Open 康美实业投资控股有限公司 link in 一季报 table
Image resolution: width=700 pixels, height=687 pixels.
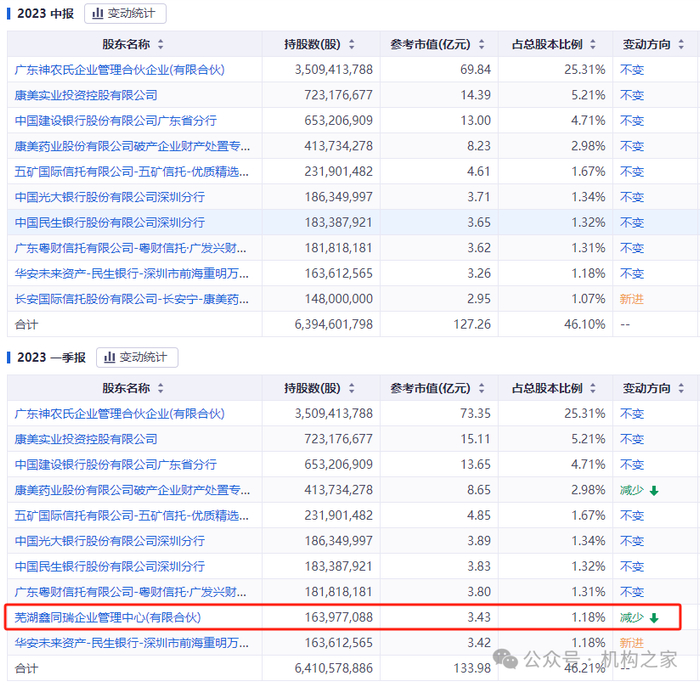pyautogui.click(x=86, y=439)
